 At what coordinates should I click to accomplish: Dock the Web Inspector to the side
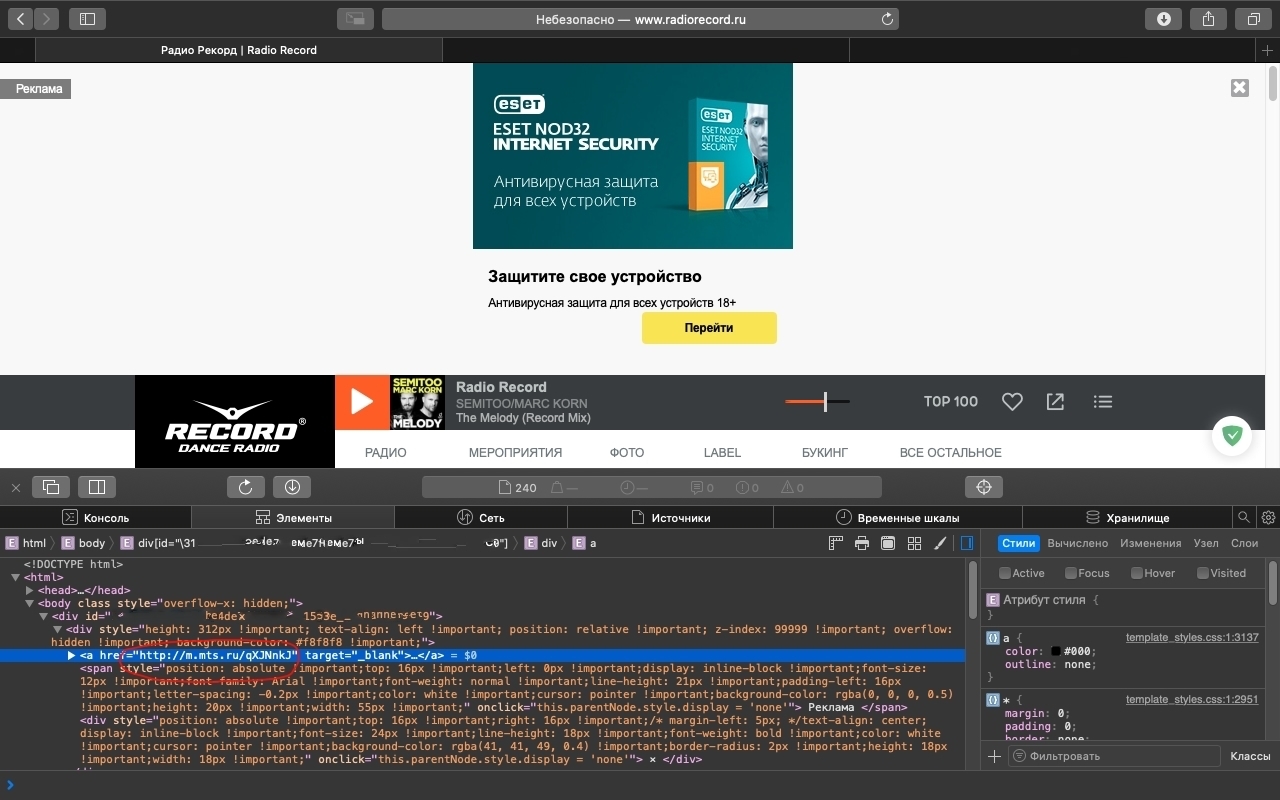(97, 487)
